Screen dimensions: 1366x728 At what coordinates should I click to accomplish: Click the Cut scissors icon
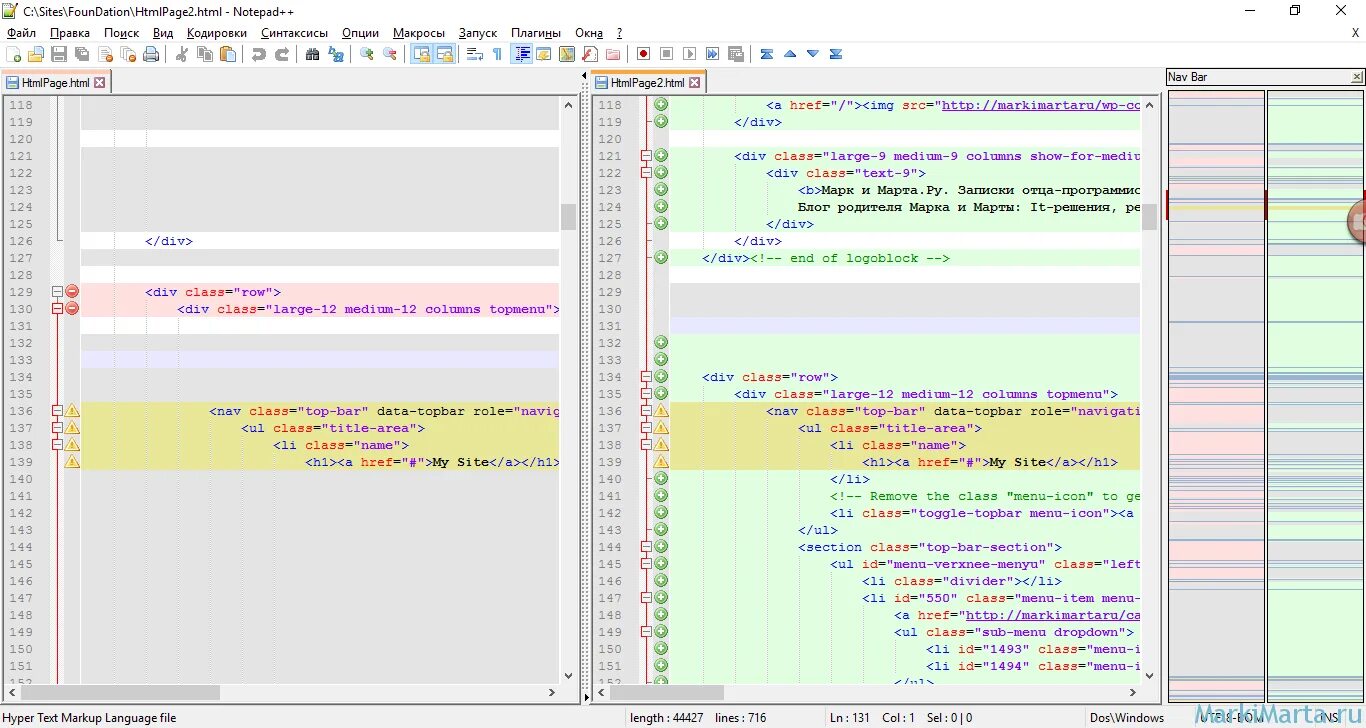pyautogui.click(x=182, y=54)
